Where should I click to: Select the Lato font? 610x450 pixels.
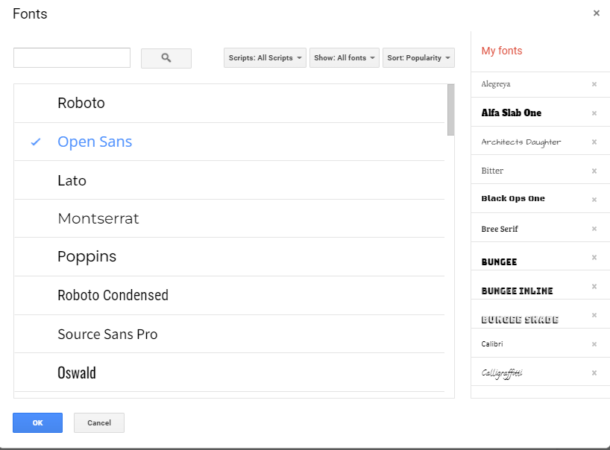229,180
